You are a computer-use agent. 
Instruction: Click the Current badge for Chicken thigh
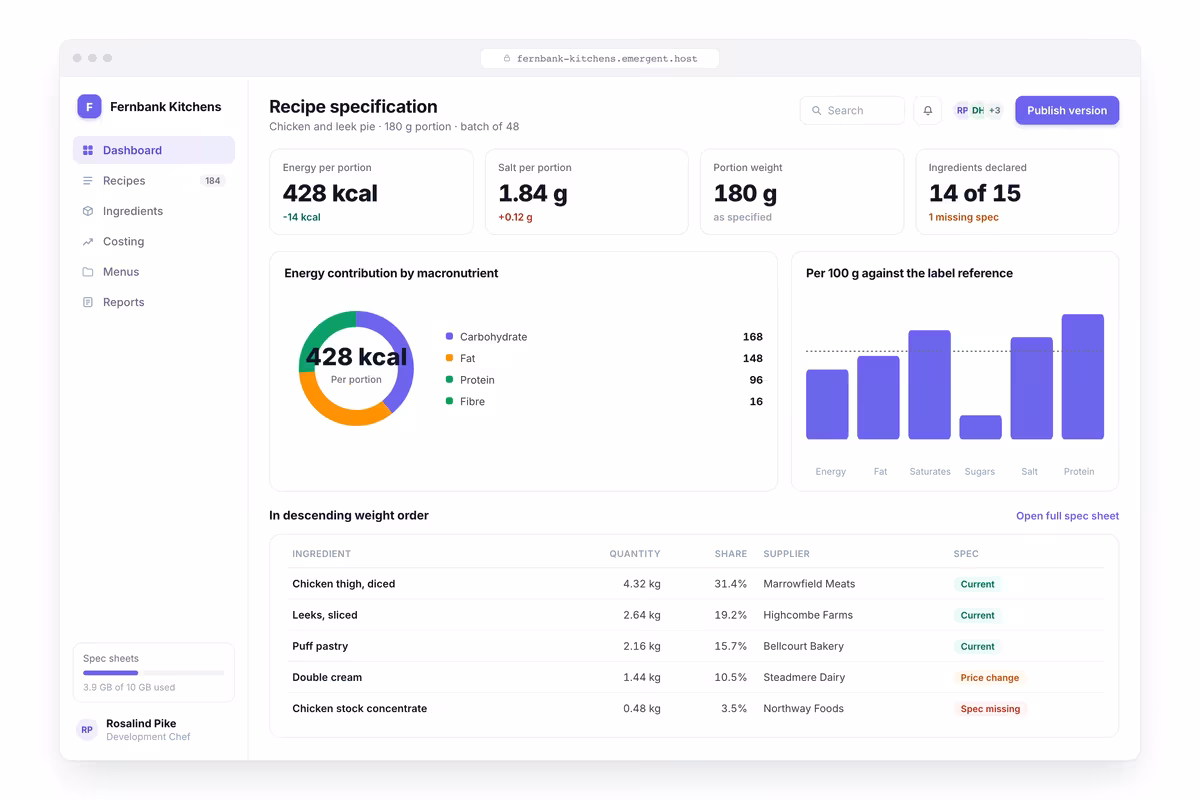point(977,584)
